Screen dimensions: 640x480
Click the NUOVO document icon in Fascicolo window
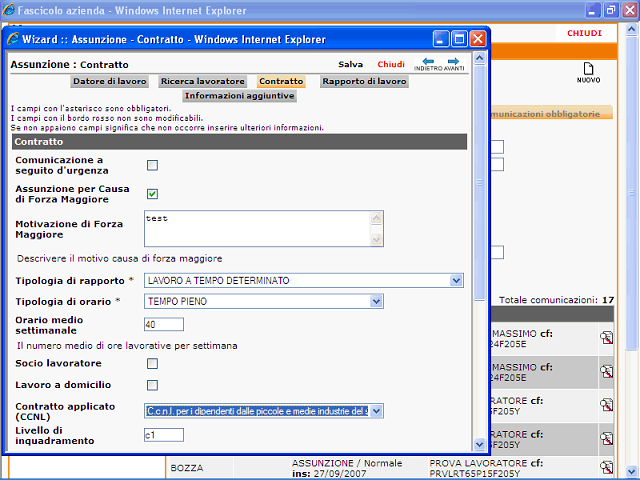[x=588, y=73]
